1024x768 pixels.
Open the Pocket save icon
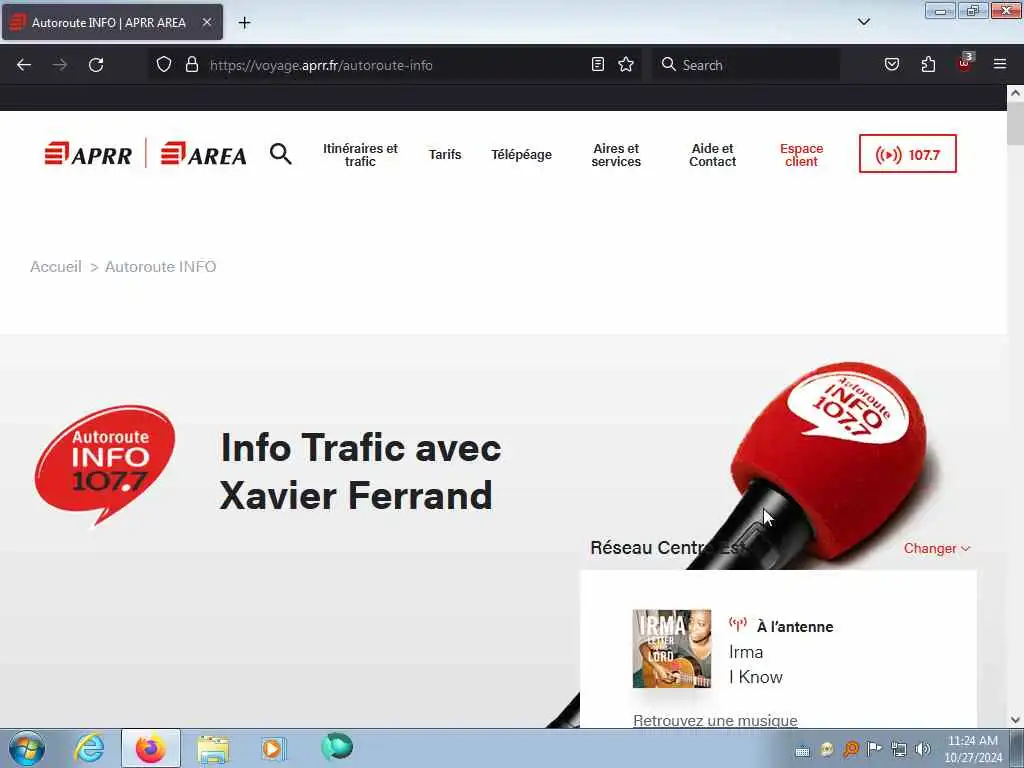pyautogui.click(x=892, y=65)
